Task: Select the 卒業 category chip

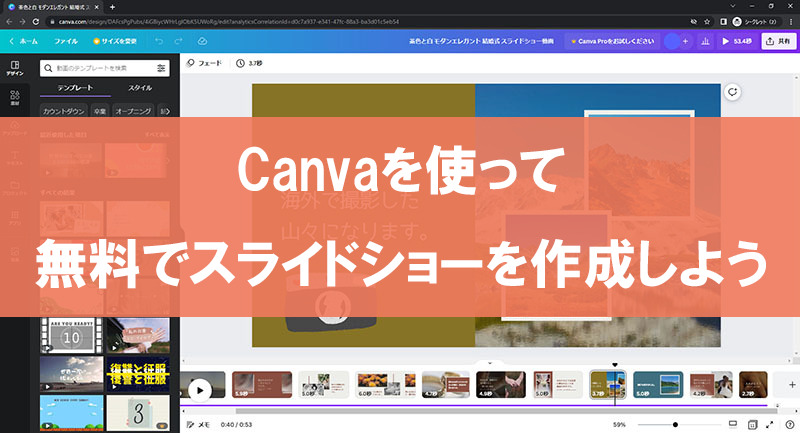Action: click(99, 111)
